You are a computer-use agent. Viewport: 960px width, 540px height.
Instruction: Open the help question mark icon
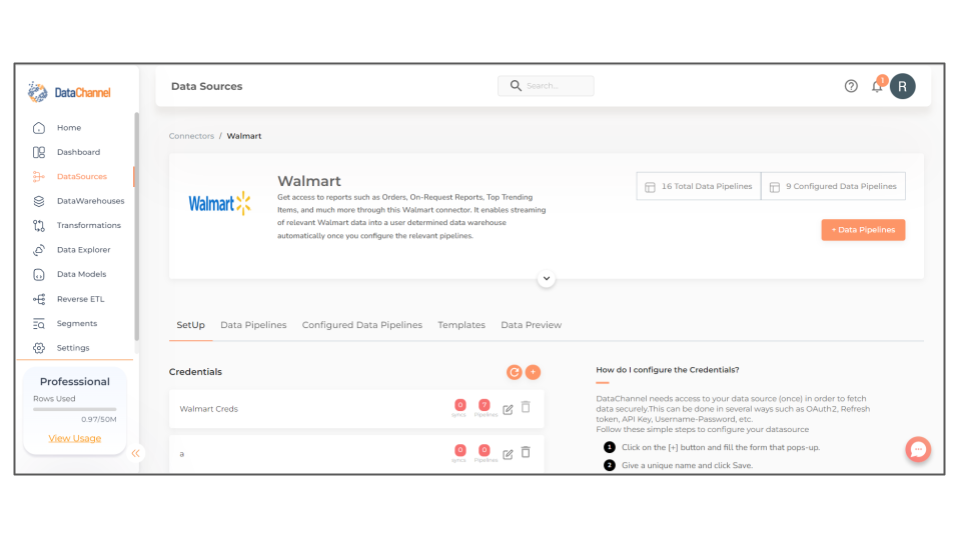click(851, 86)
